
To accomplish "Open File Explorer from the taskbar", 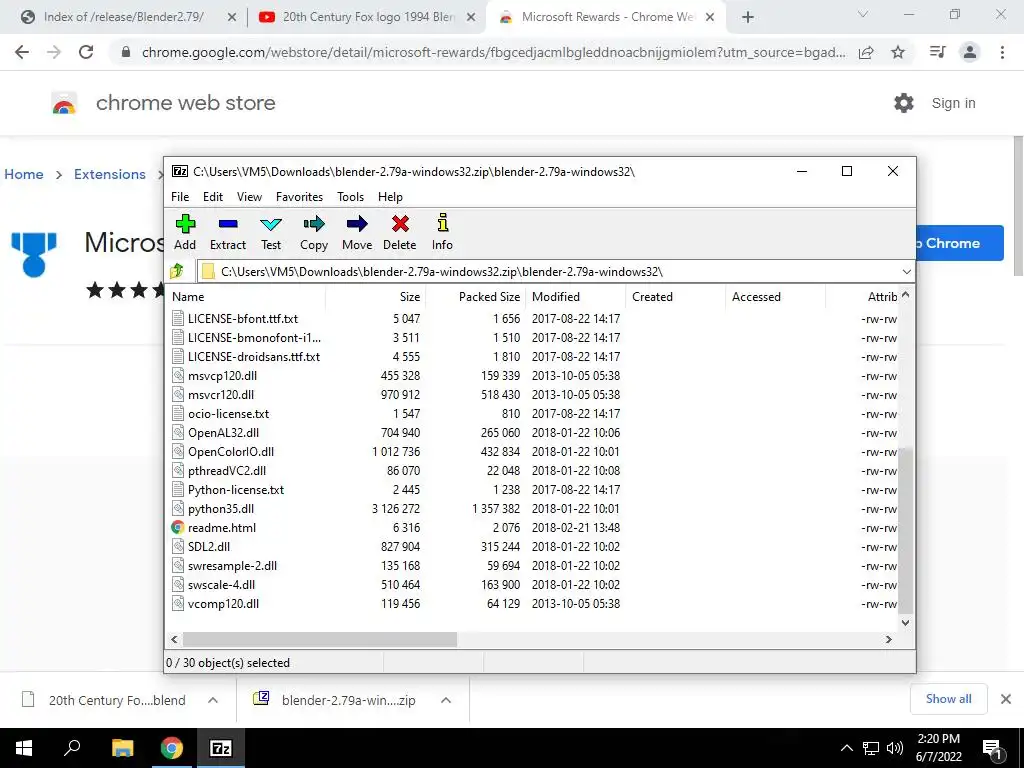I will 122,748.
